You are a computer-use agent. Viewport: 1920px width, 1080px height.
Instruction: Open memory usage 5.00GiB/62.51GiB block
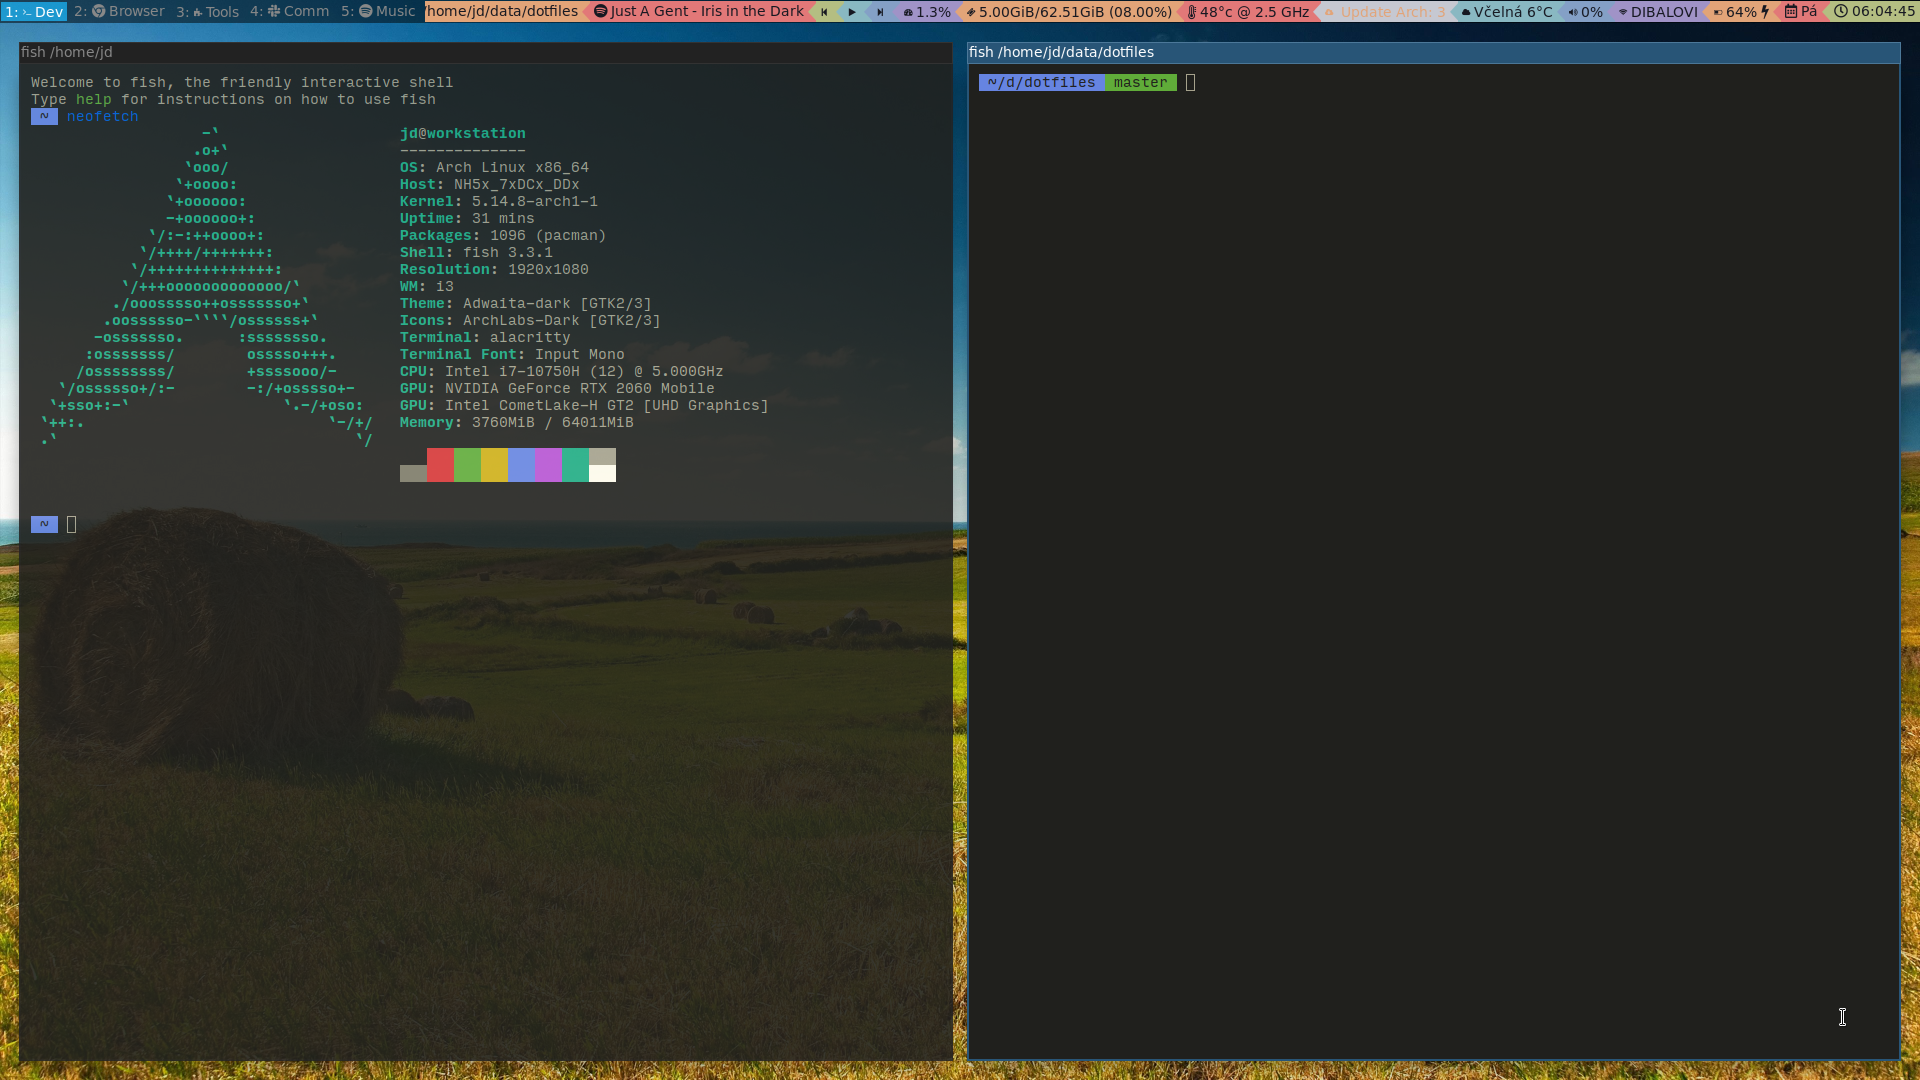[1069, 12]
